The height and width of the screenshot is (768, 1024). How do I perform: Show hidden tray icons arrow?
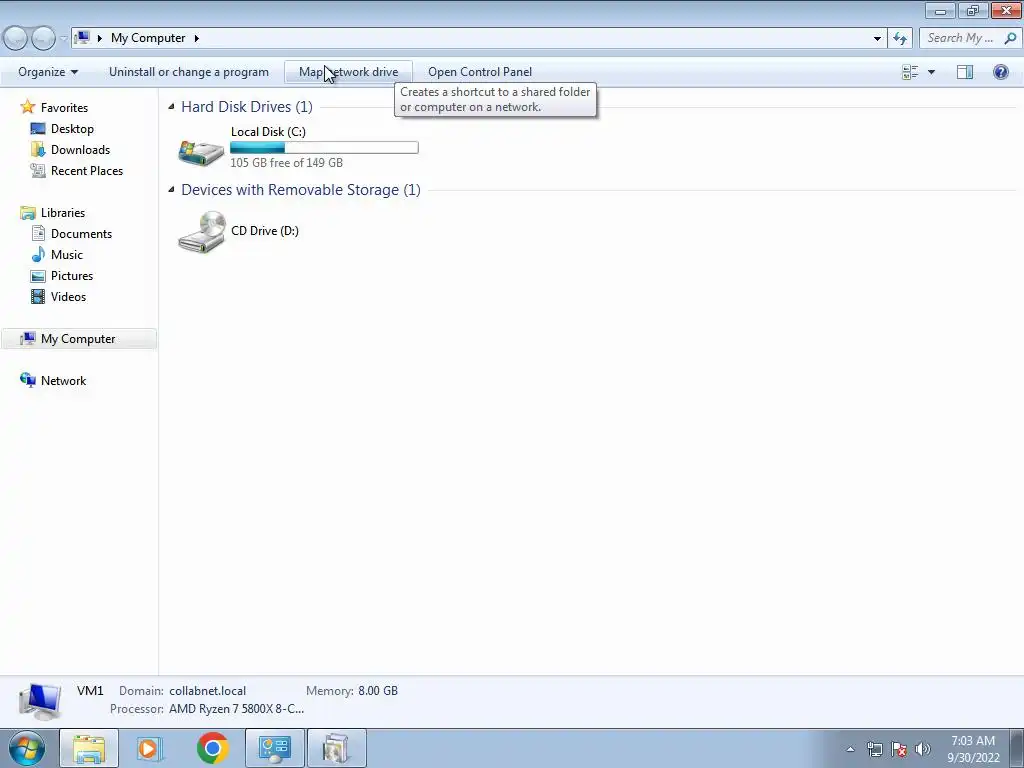pyautogui.click(x=850, y=749)
